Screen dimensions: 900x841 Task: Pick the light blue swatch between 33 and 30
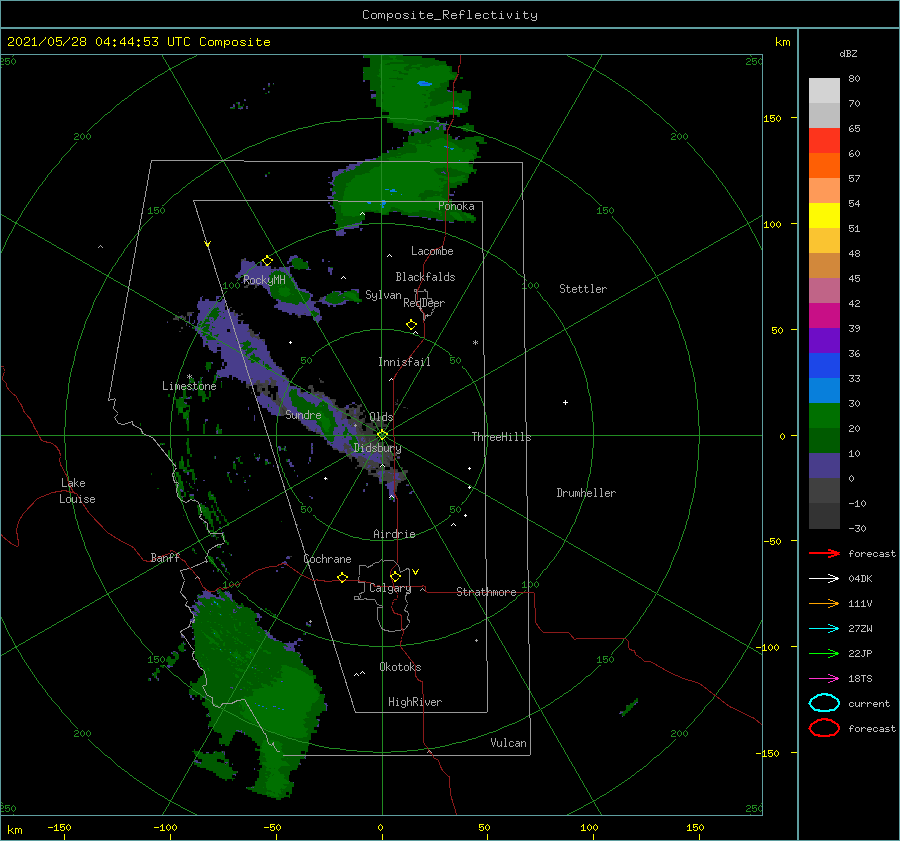(824, 390)
